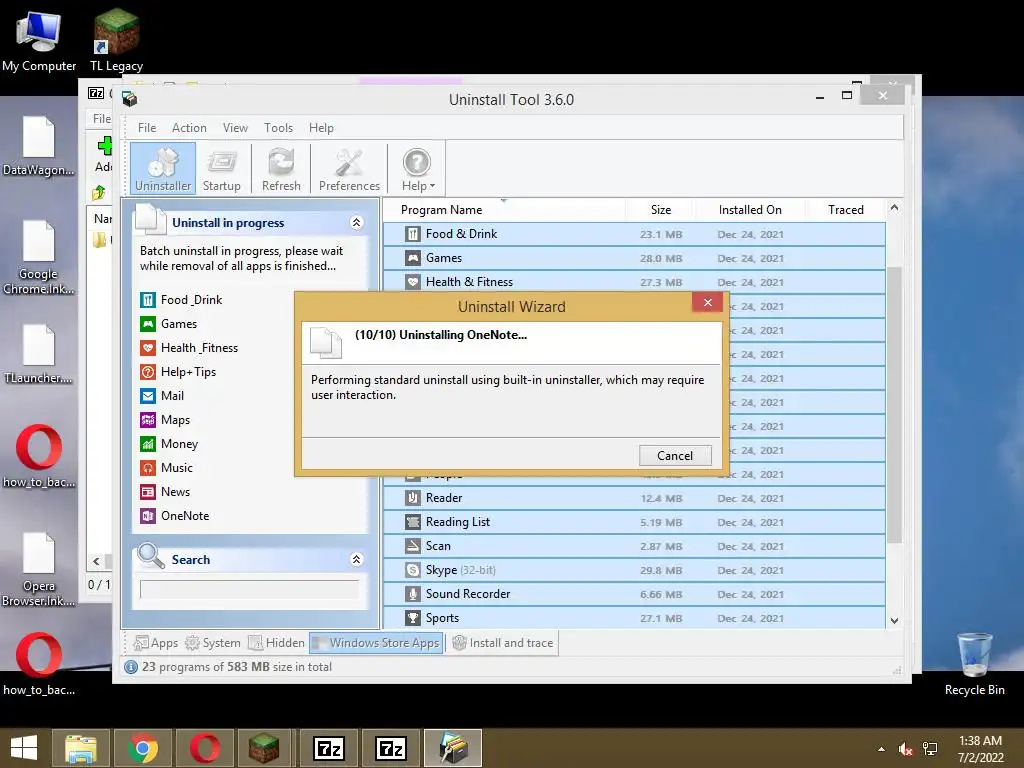Click the Maps icon in batch list
Image resolution: width=1024 pixels, height=768 pixels.
[148, 420]
